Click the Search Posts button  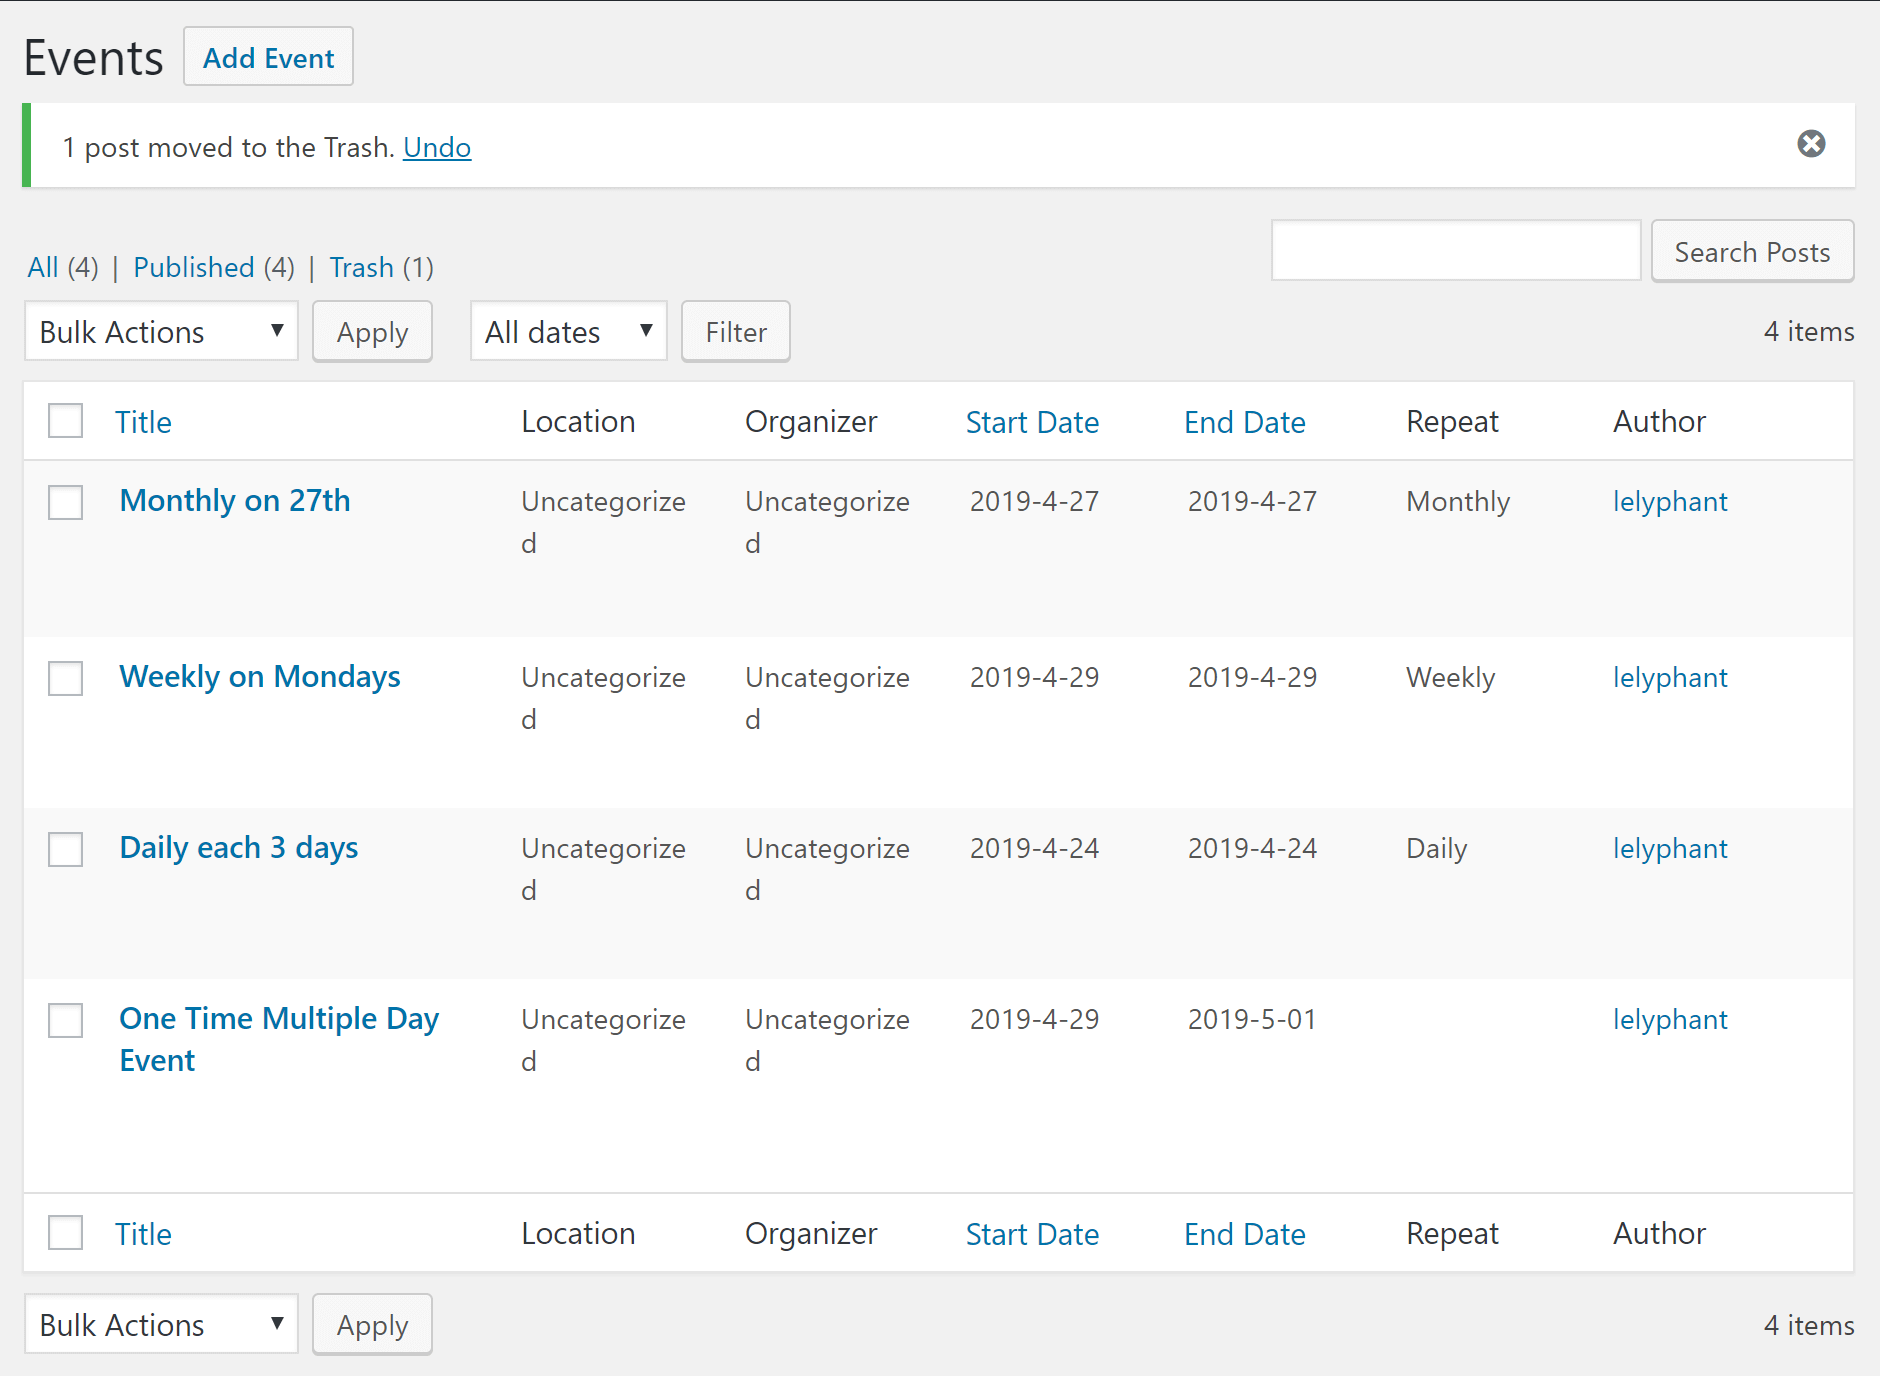click(1752, 252)
